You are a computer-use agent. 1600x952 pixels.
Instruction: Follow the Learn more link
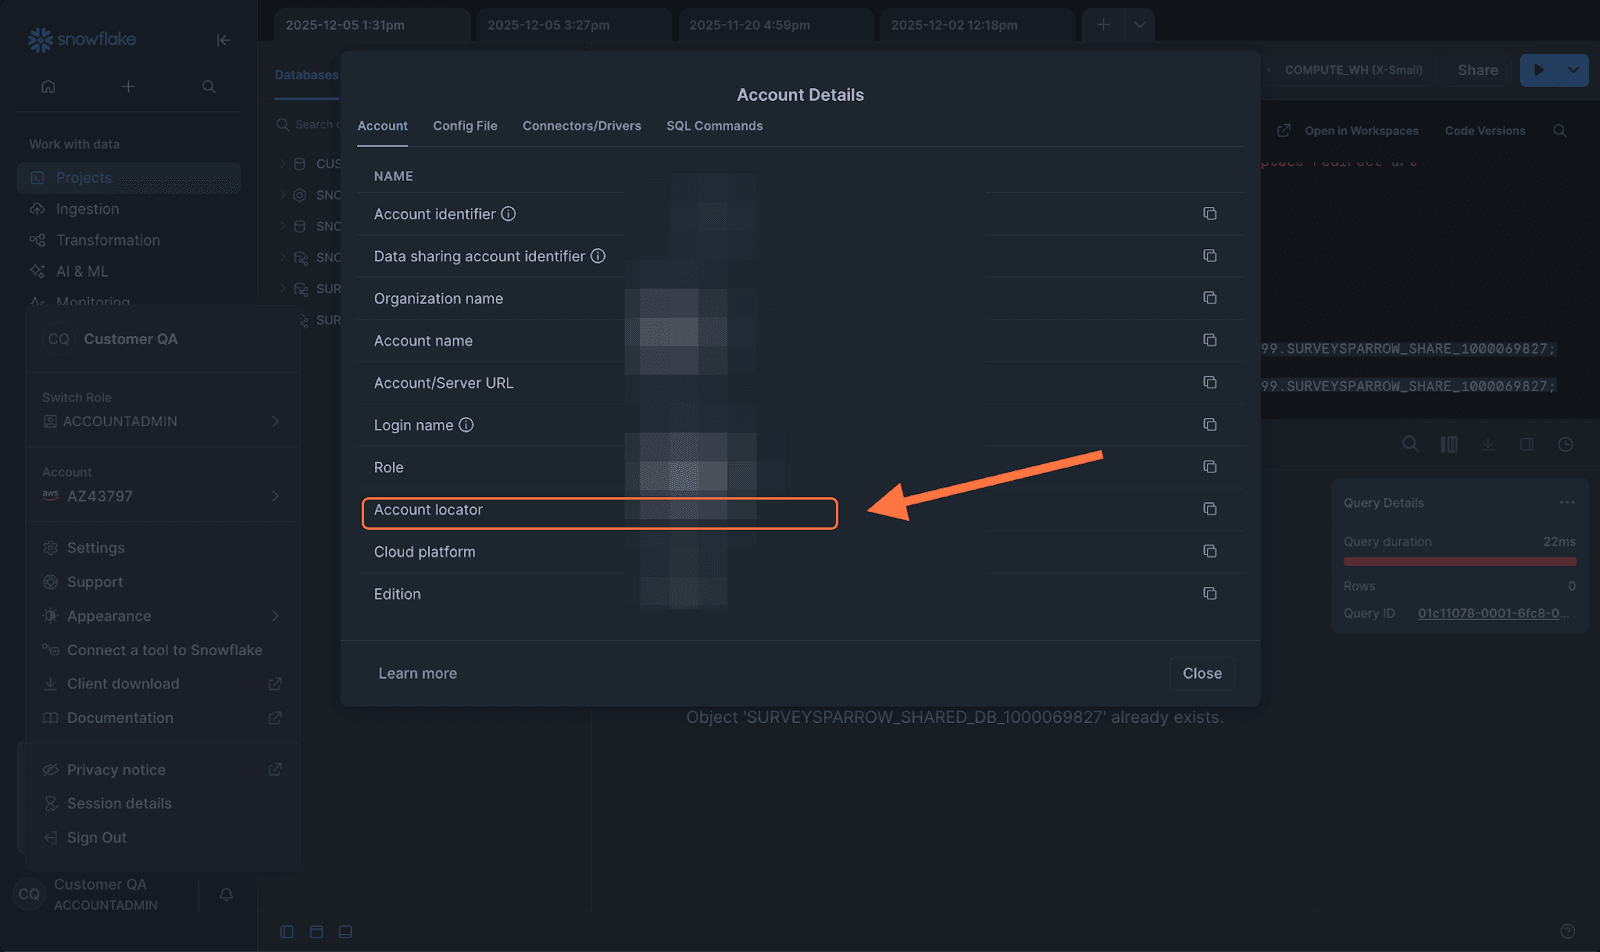417,674
